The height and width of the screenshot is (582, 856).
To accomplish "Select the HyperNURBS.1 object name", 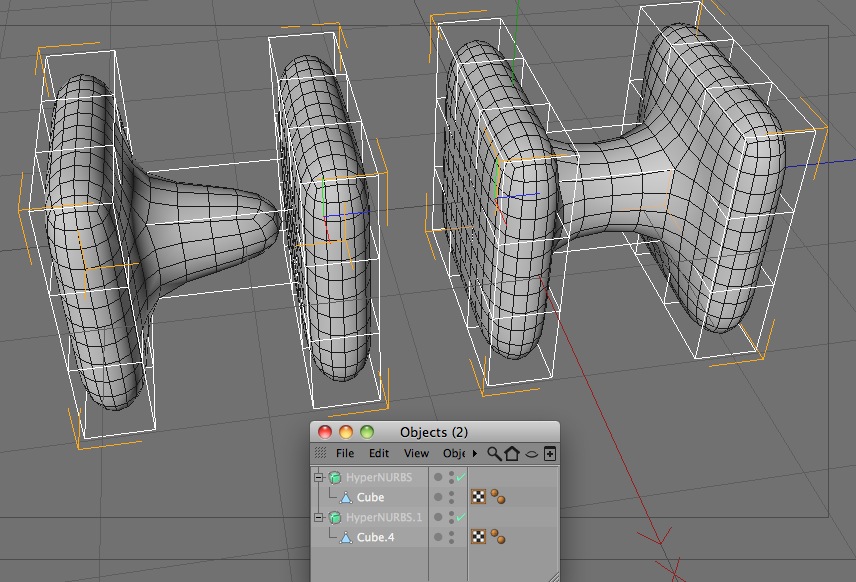I will (x=384, y=517).
